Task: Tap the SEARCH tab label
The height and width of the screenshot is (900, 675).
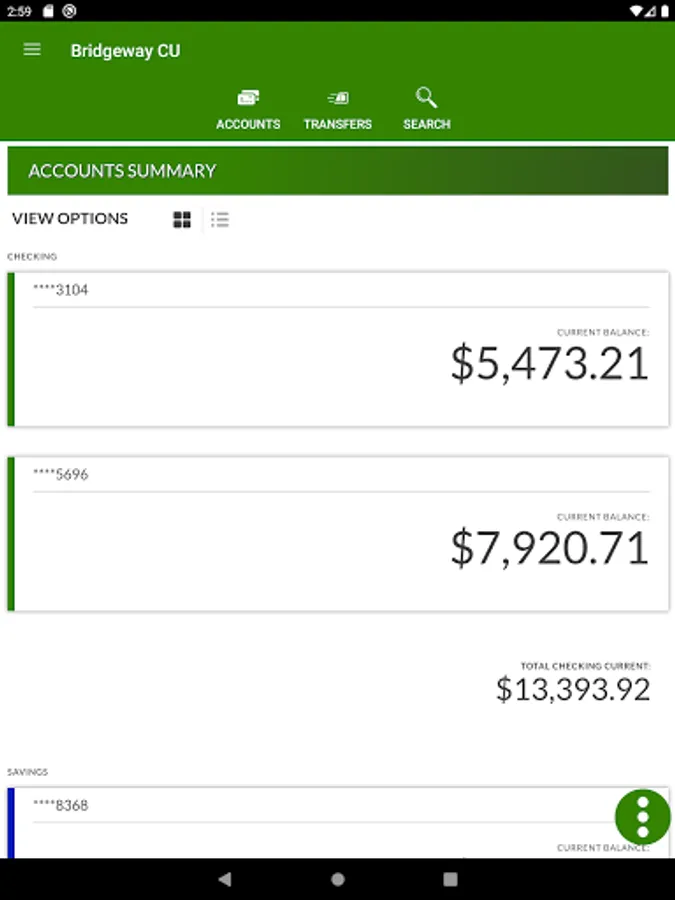Action: 427,124
